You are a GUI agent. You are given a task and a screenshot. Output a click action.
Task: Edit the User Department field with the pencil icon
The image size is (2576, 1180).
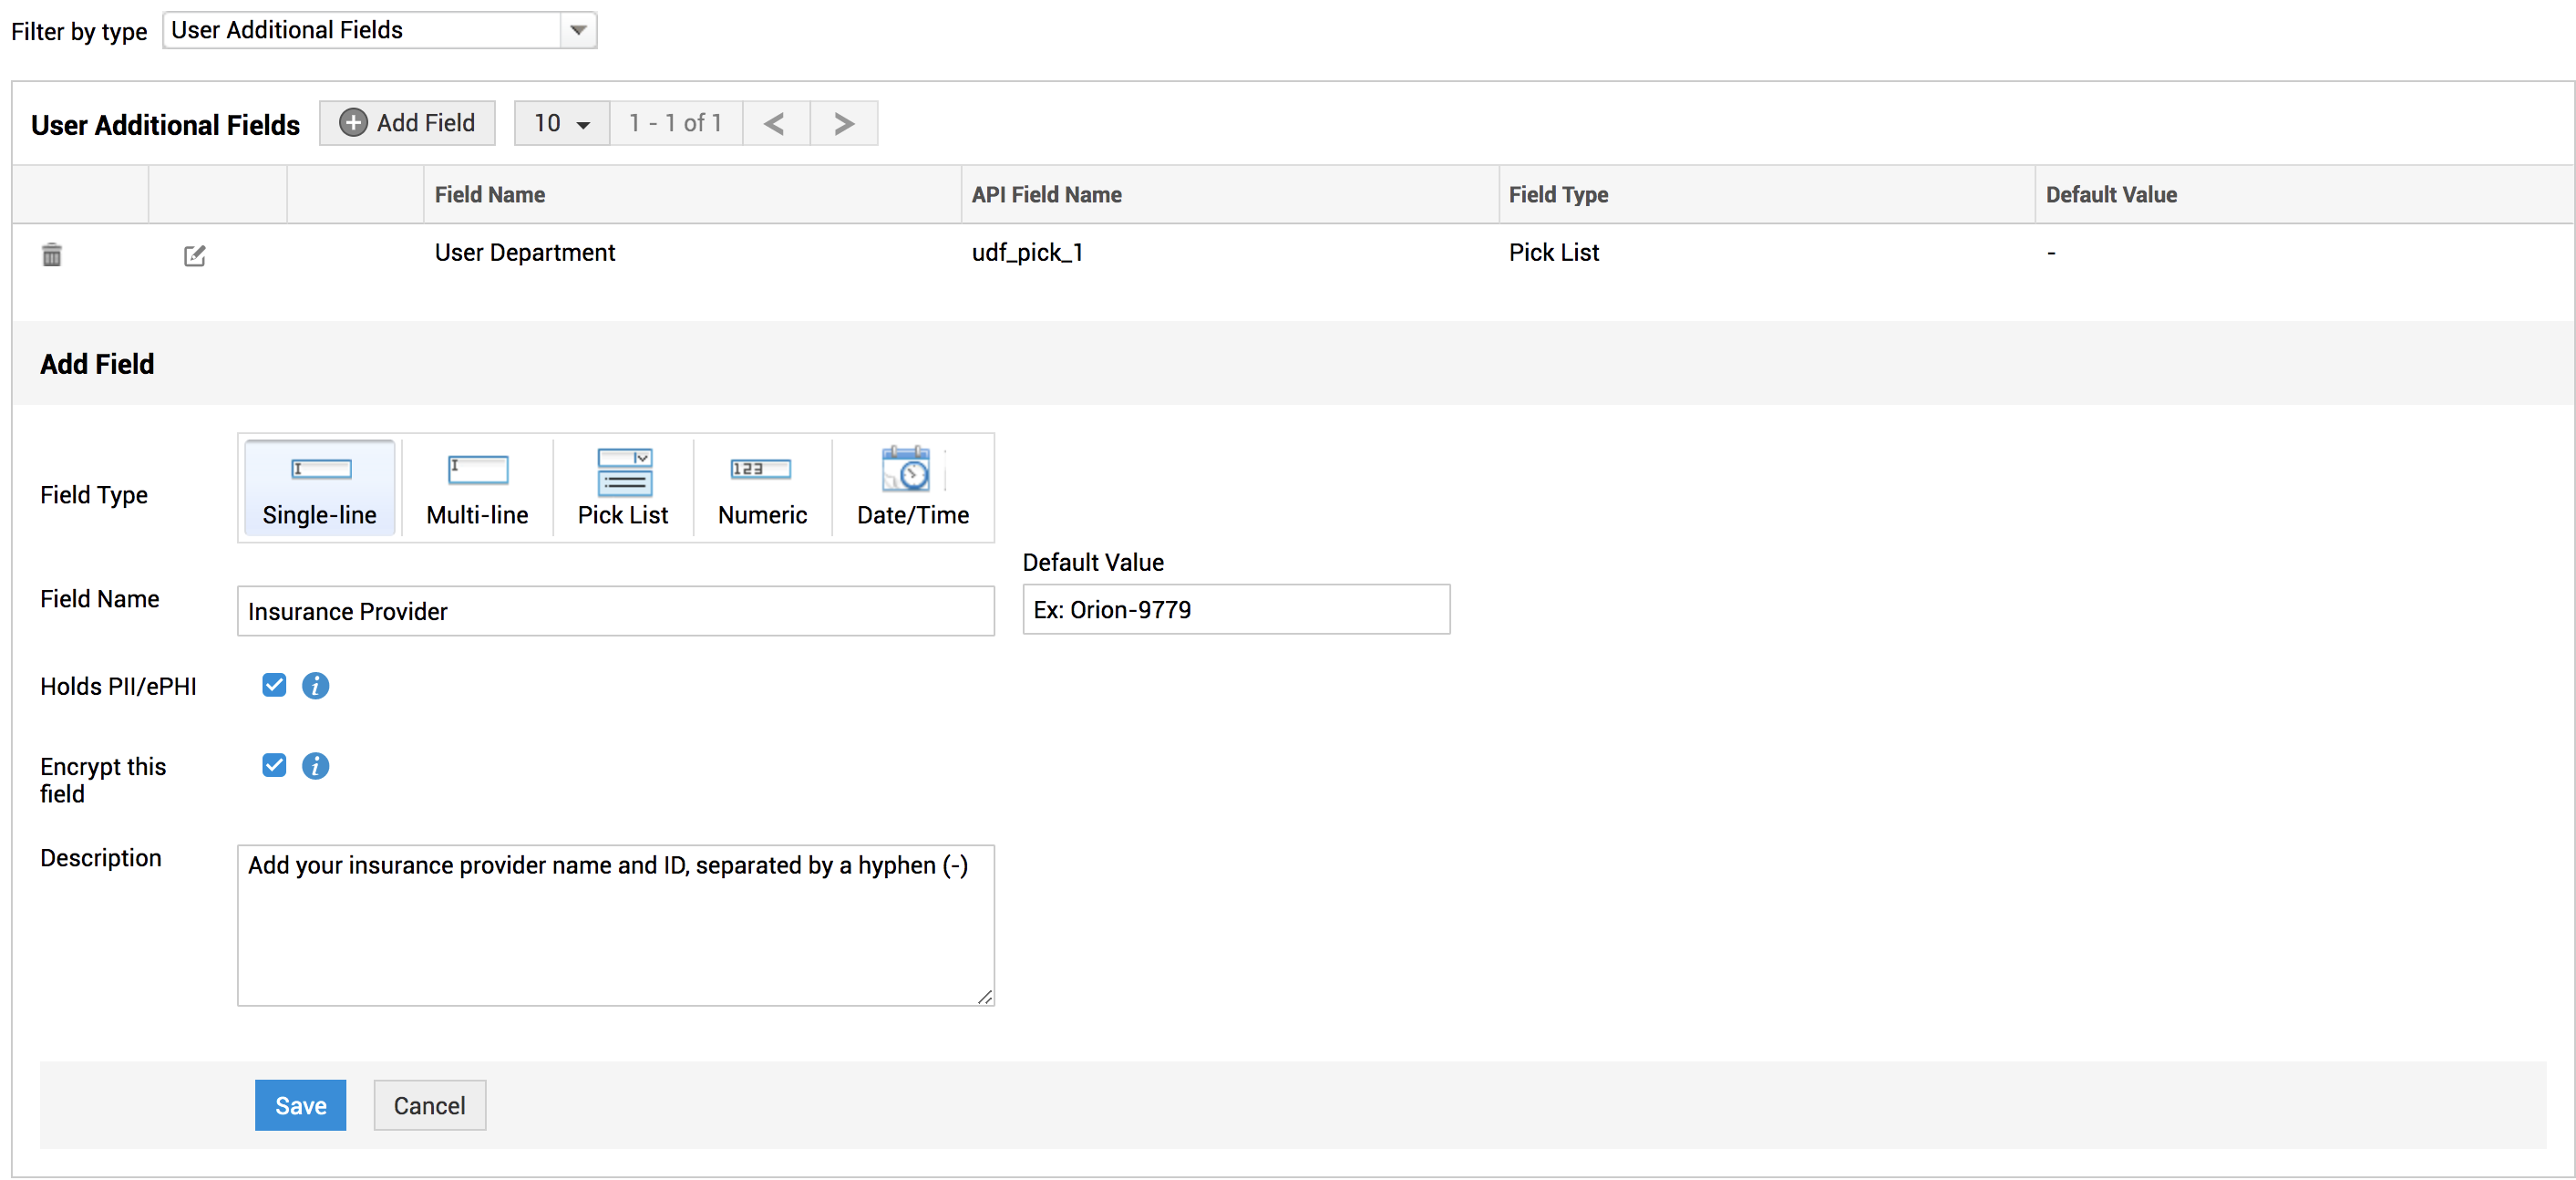click(x=194, y=256)
